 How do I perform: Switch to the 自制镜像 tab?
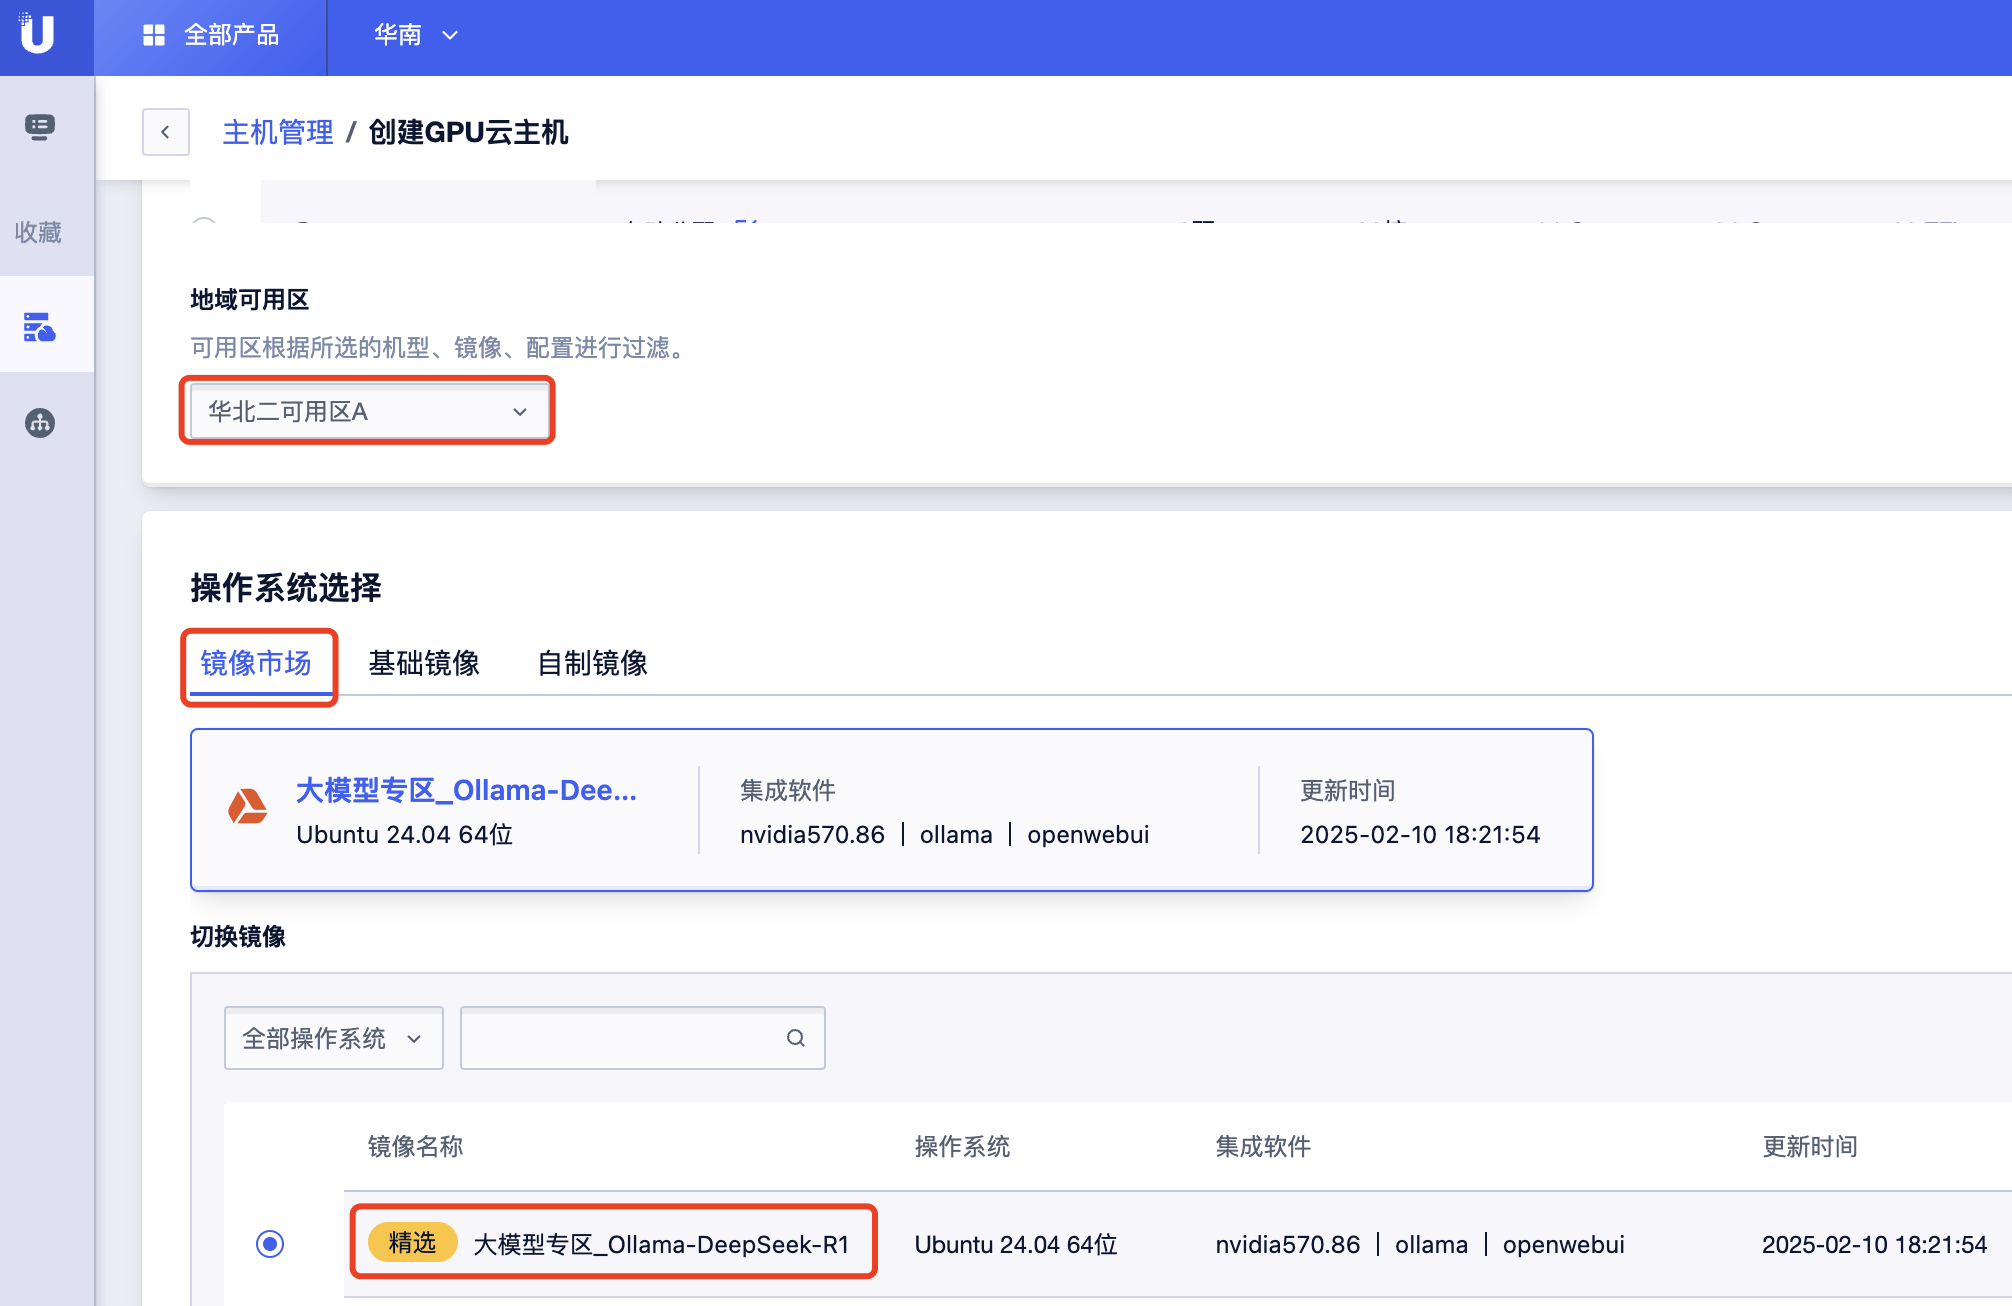coord(592,663)
